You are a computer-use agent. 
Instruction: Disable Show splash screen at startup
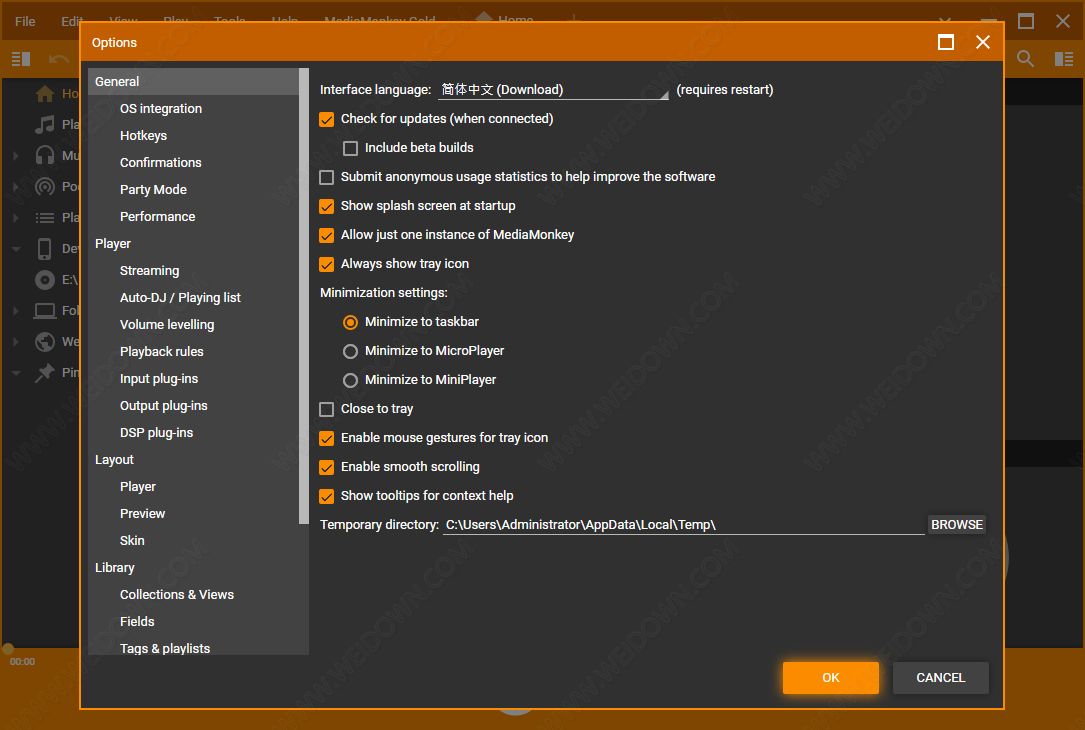pyautogui.click(x=327, y=206)
